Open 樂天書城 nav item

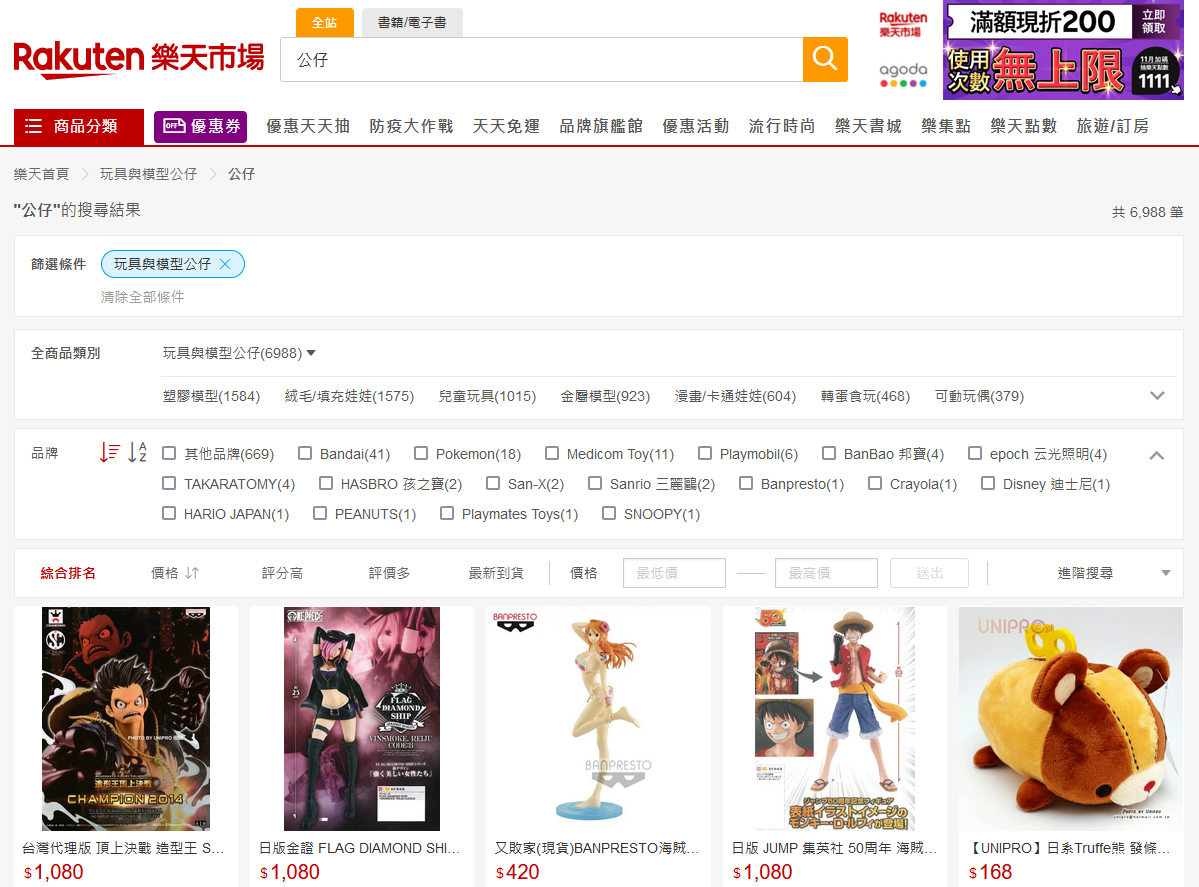tap(868, 126)
